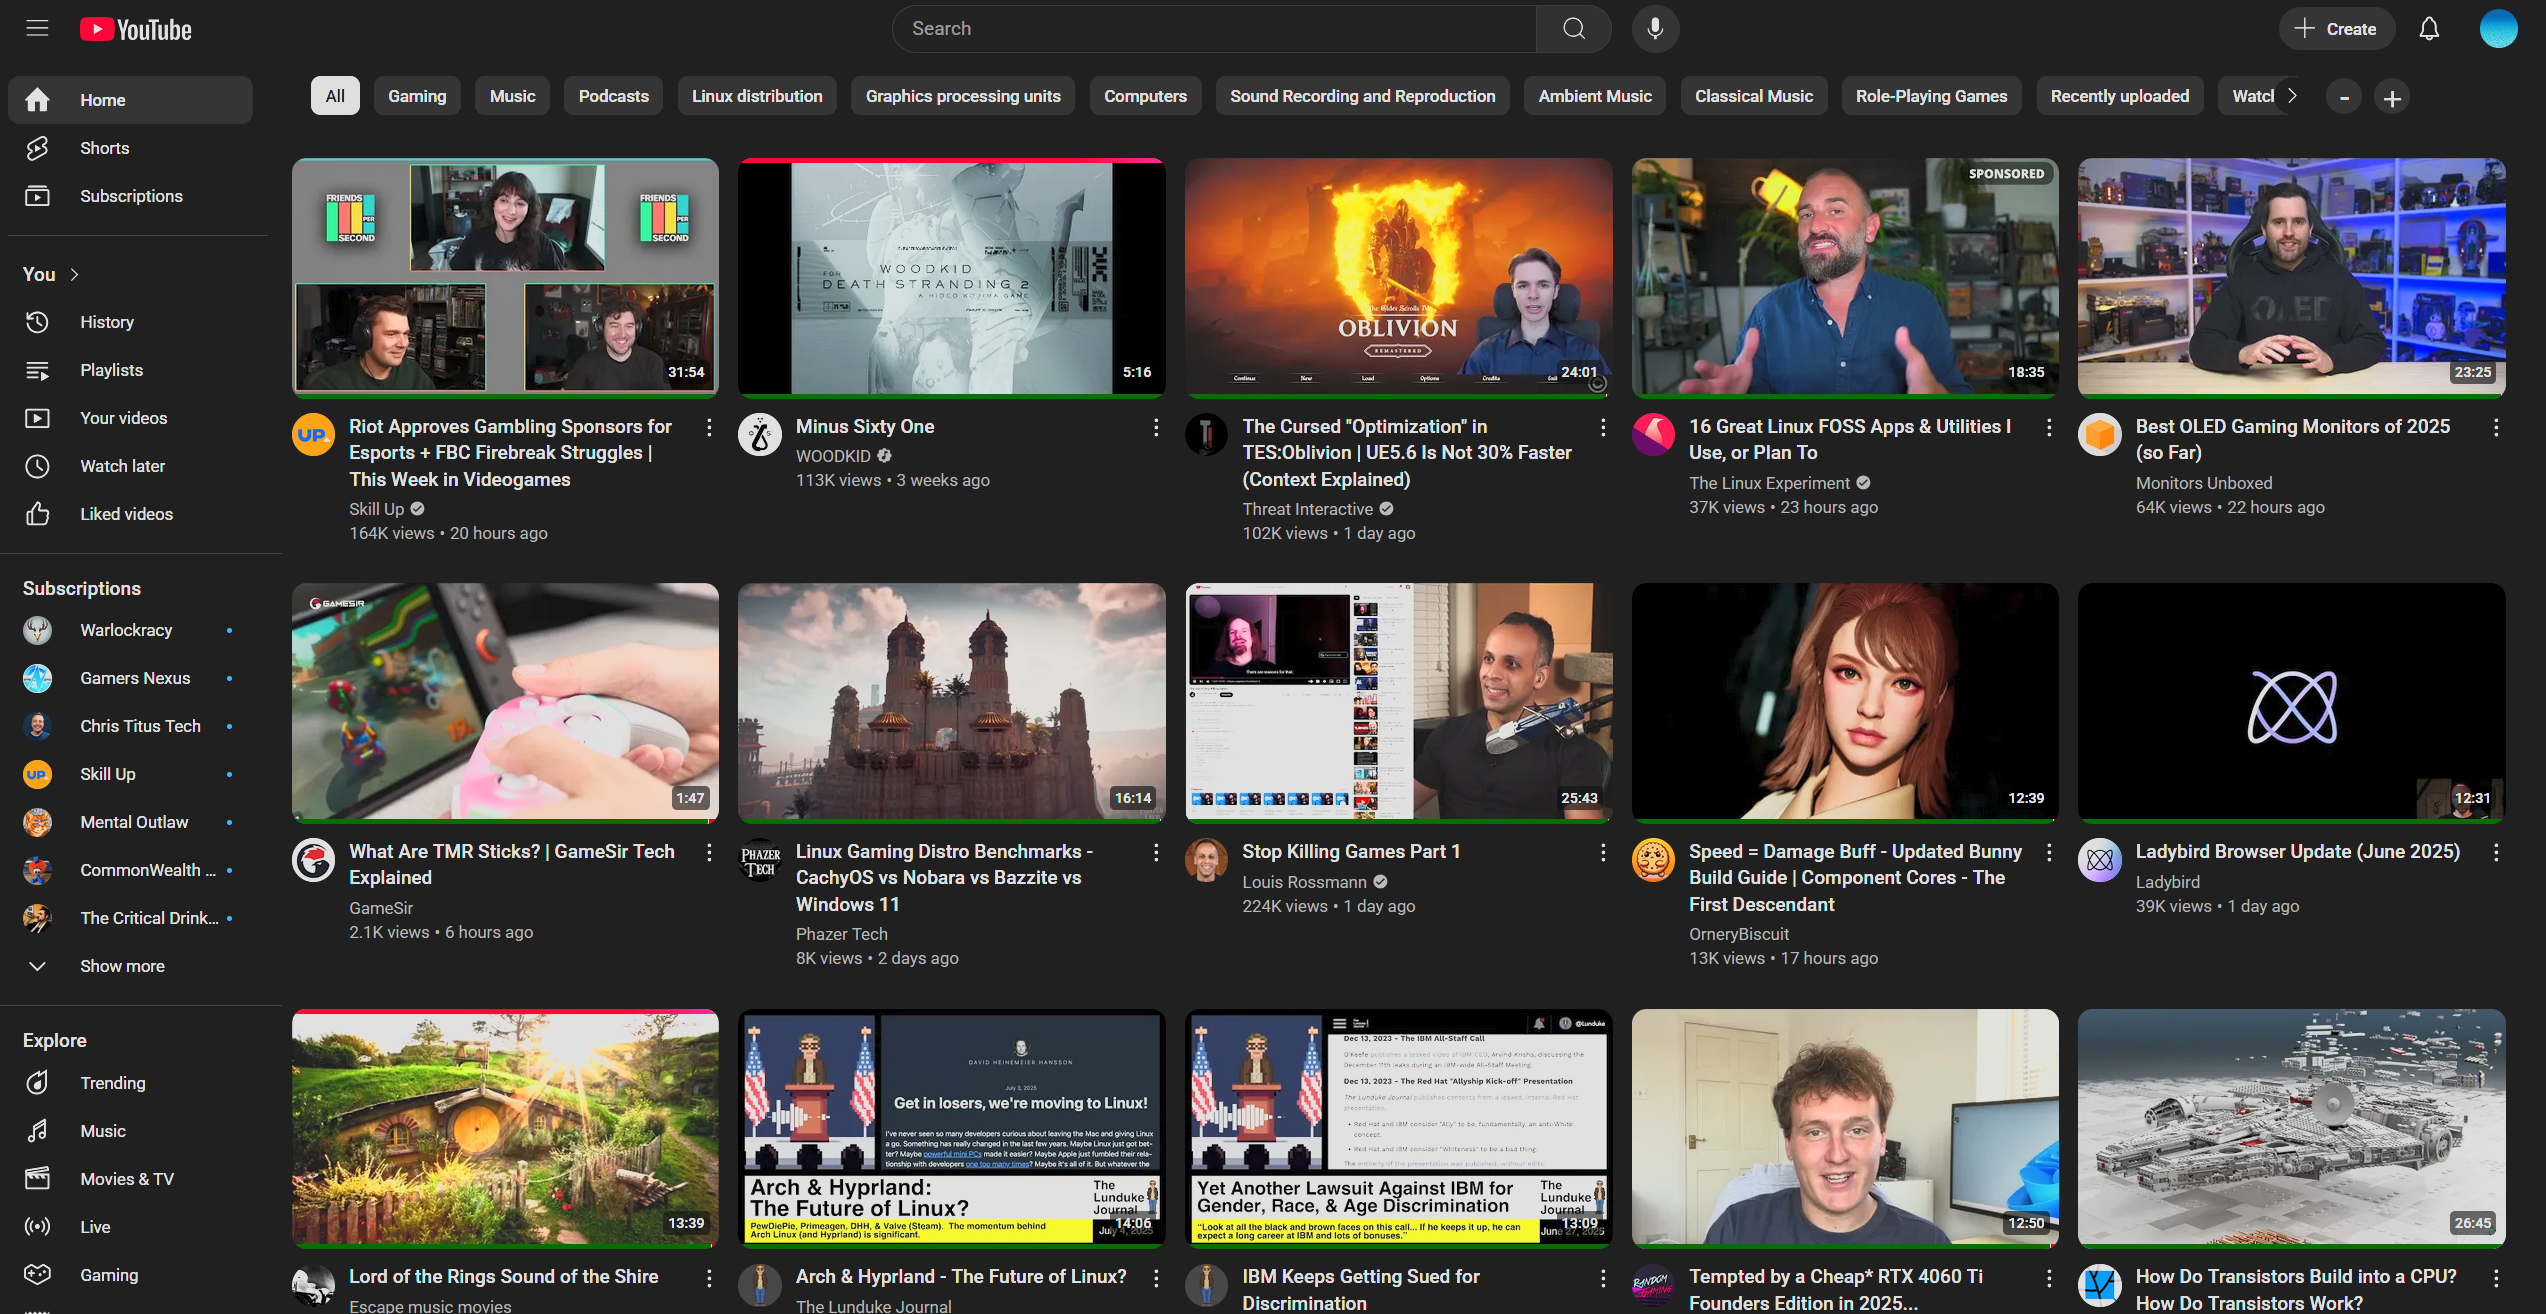This screenshot has height=1314, width=2546.
Task: Open options for TMR Sticks video
Action: (x=709, y=852)
